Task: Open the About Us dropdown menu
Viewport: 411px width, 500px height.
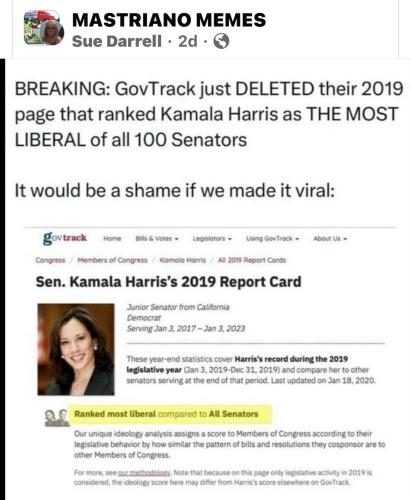Action: pos(330,239)
